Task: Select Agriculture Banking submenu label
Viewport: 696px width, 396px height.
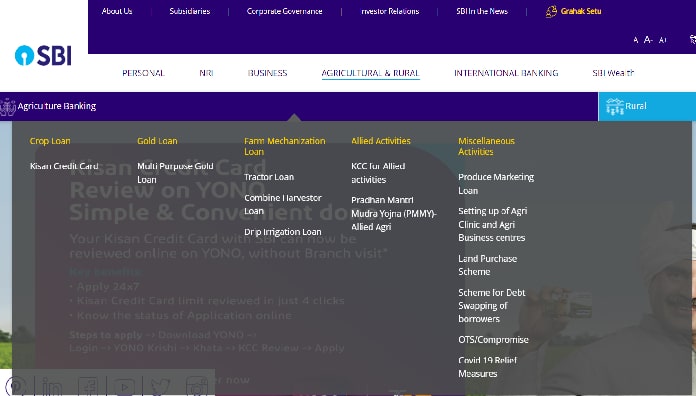Action: 57,106
